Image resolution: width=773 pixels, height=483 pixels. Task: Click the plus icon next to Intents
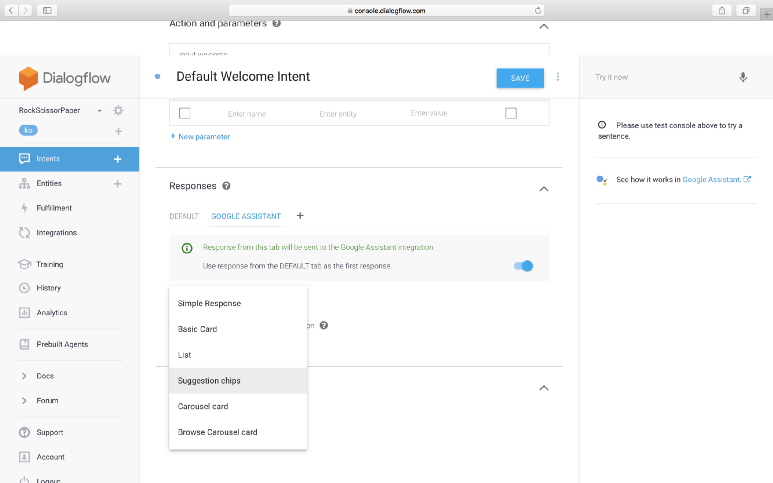[117, 159]
